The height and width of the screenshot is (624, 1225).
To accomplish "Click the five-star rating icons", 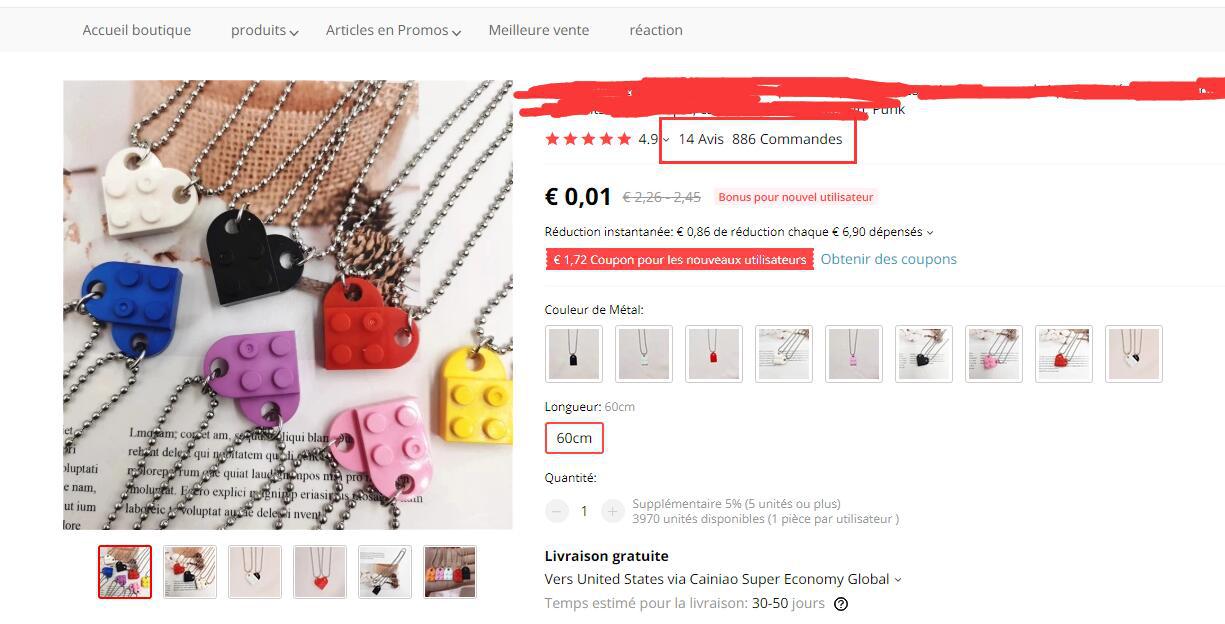I will tap(588, 139).
